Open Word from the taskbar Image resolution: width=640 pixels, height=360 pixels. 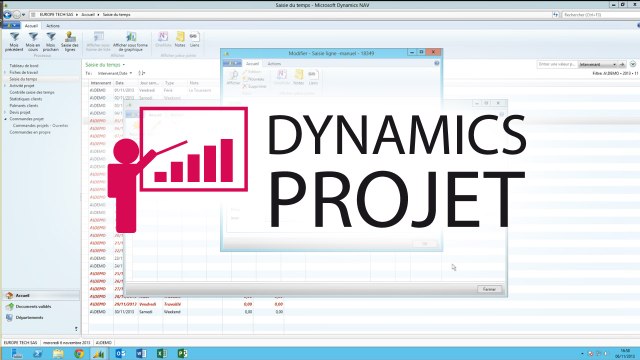tap(141, 353)
